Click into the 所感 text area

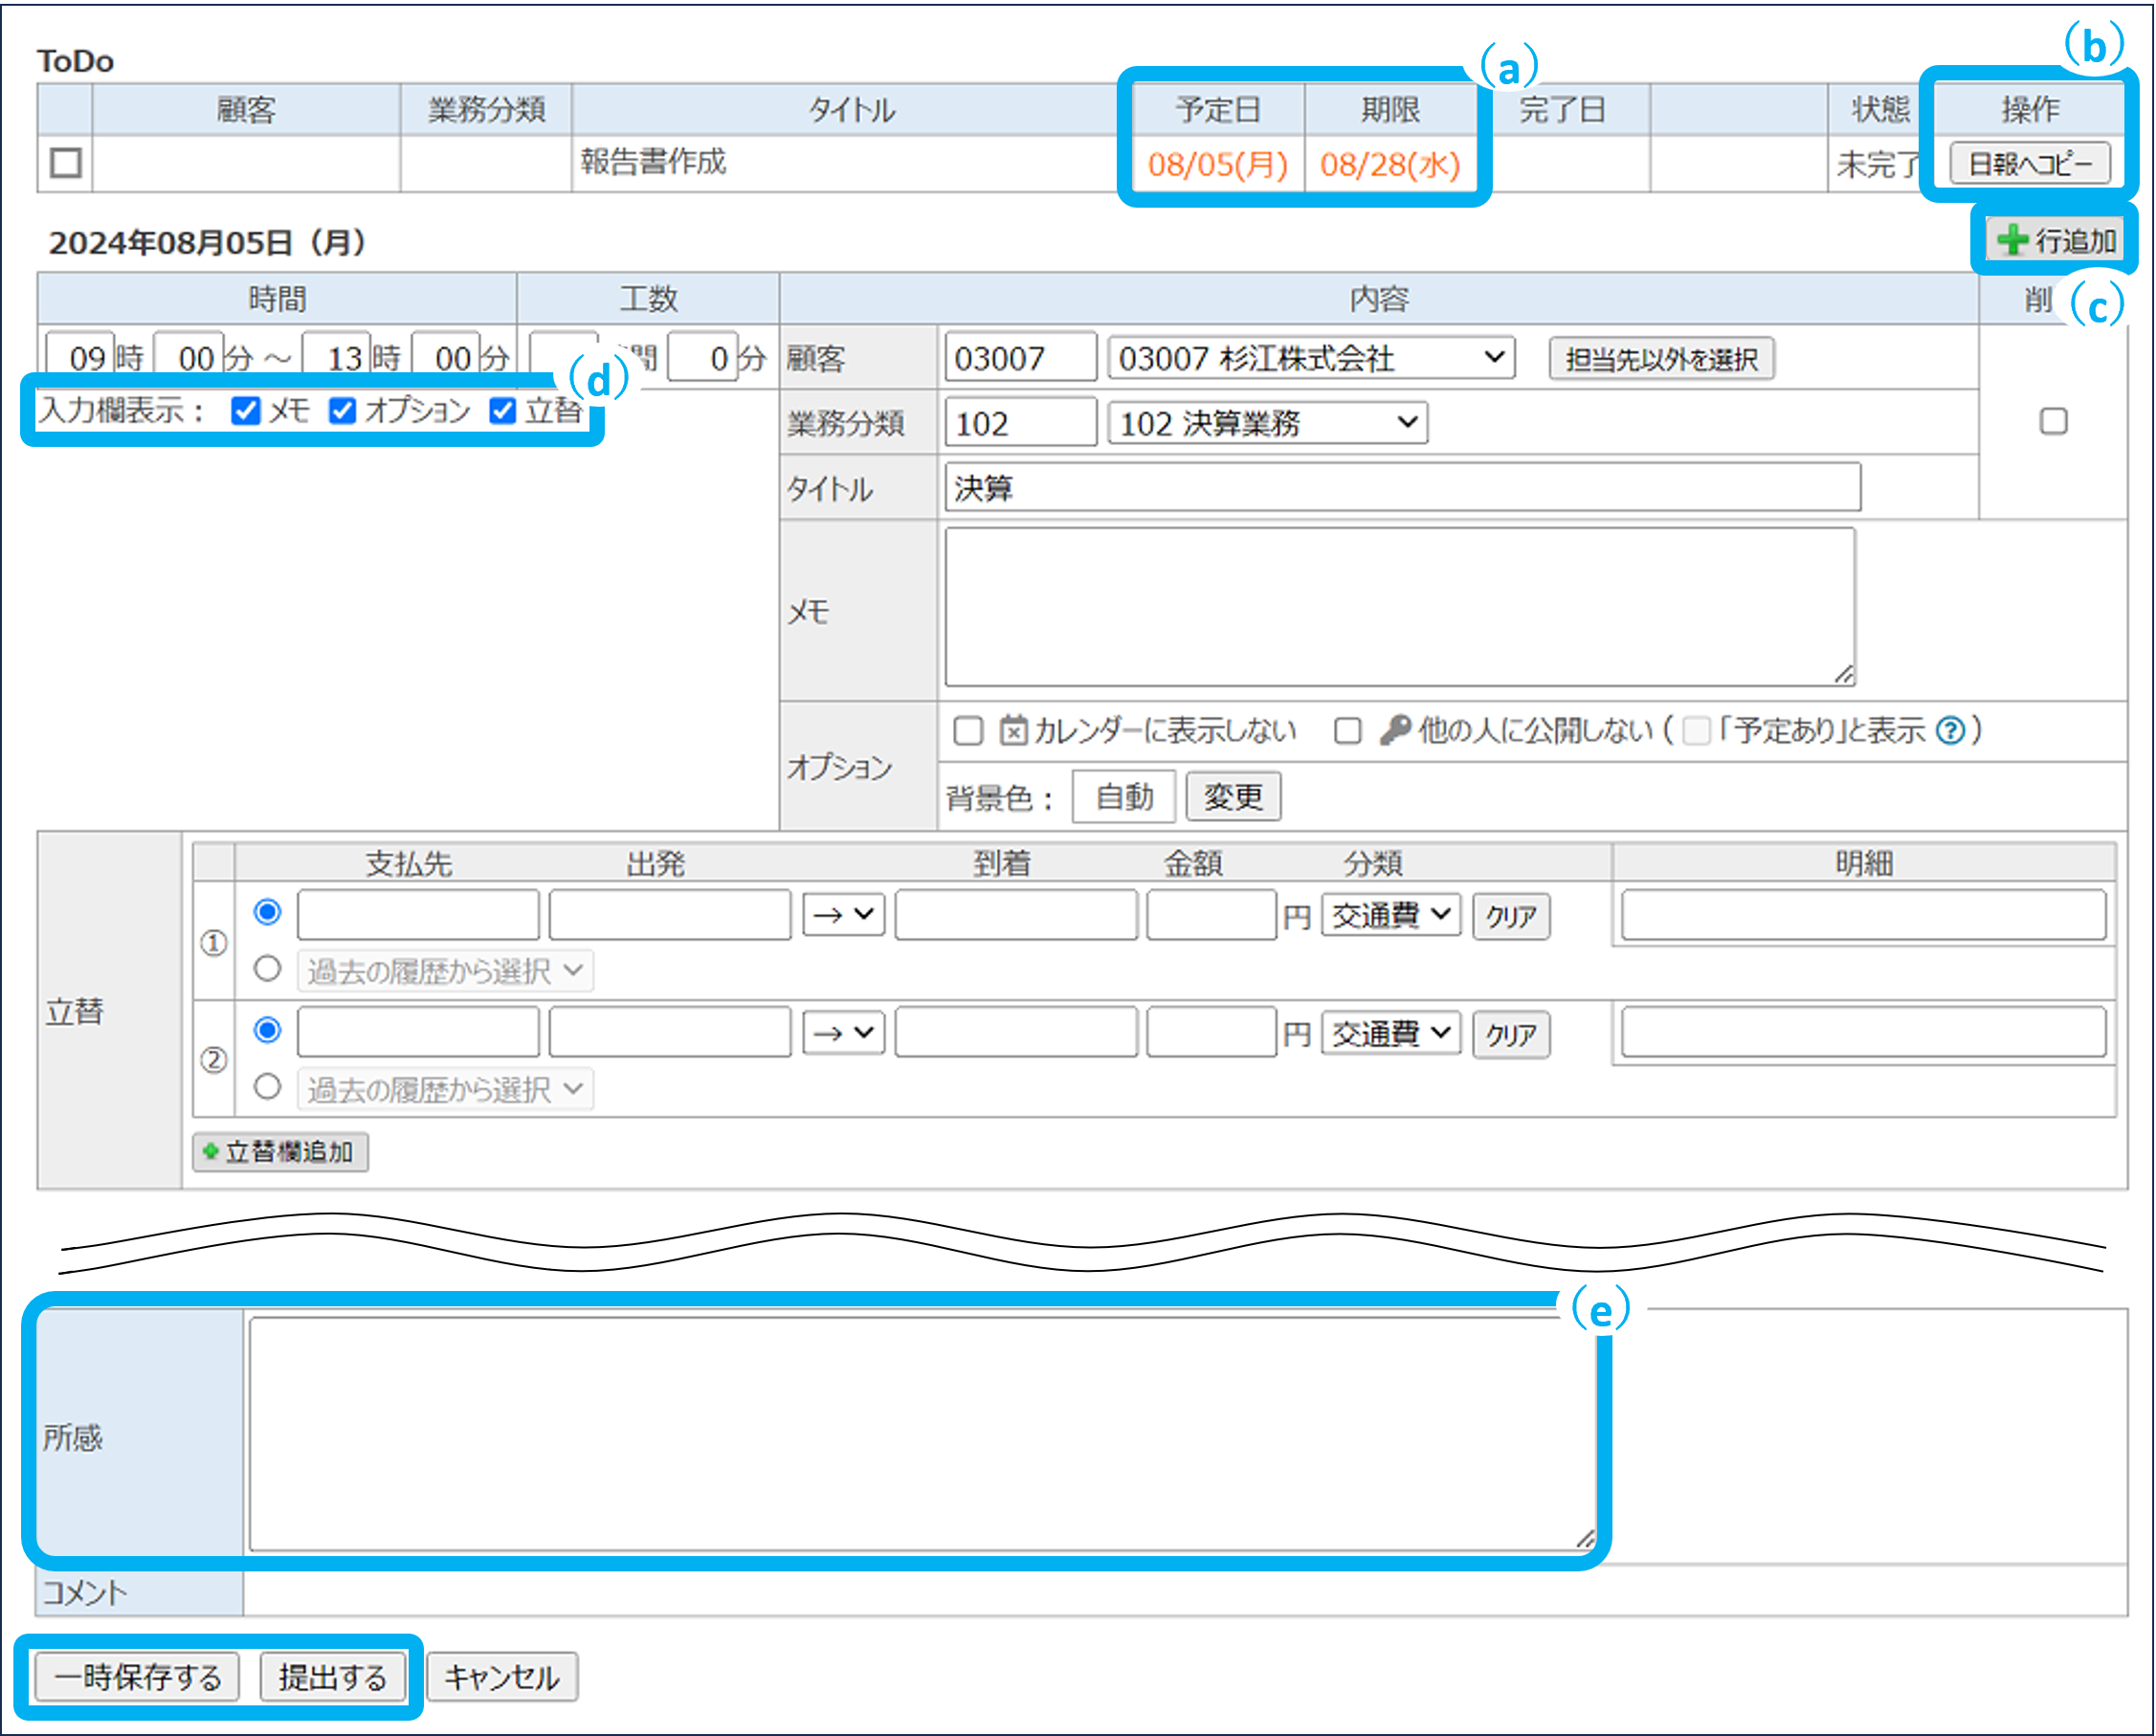tap(920, 1434)
